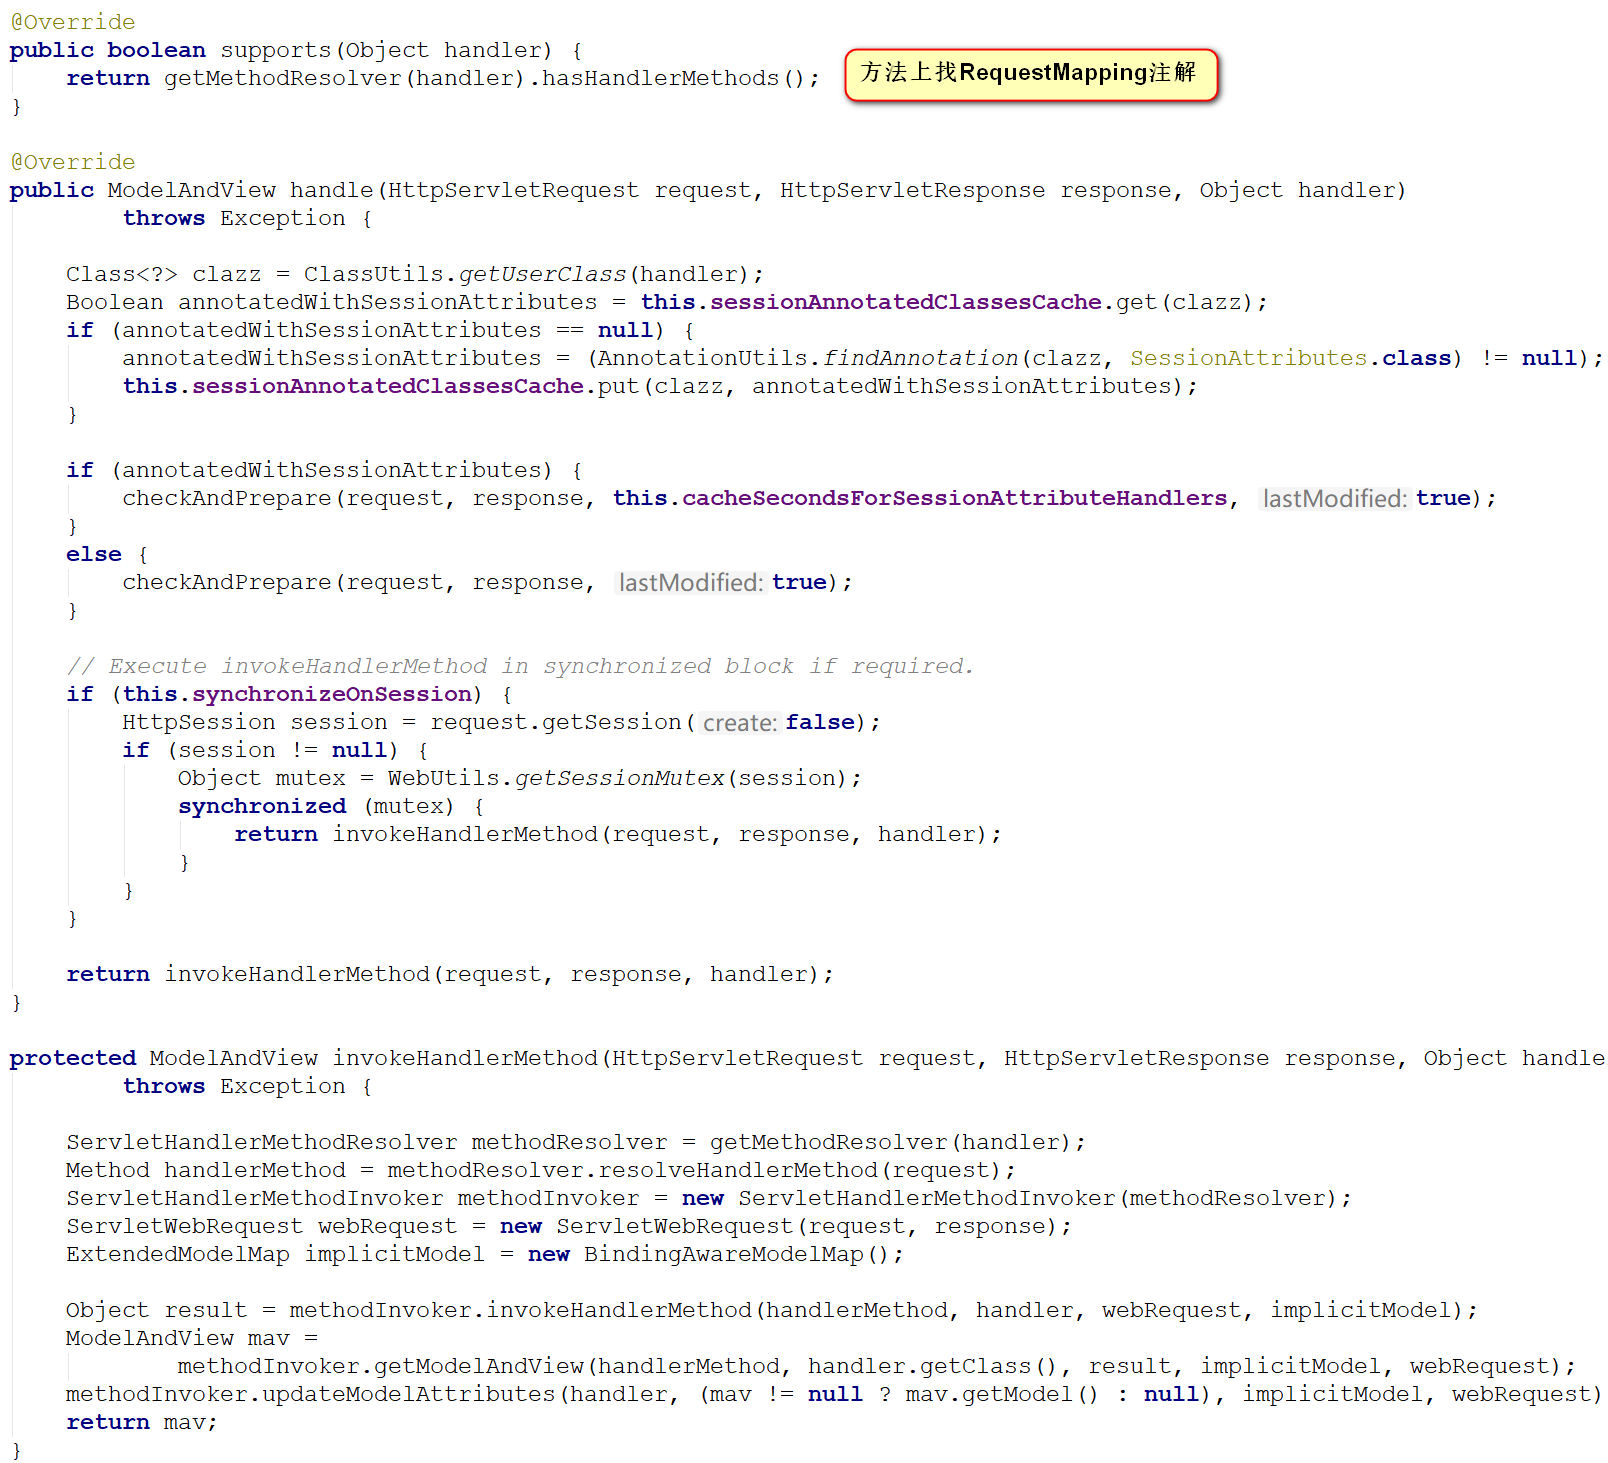The width and height of the screenshot is (1608, 1463).
Task: Click the else keyword
Action: (94, 554)
